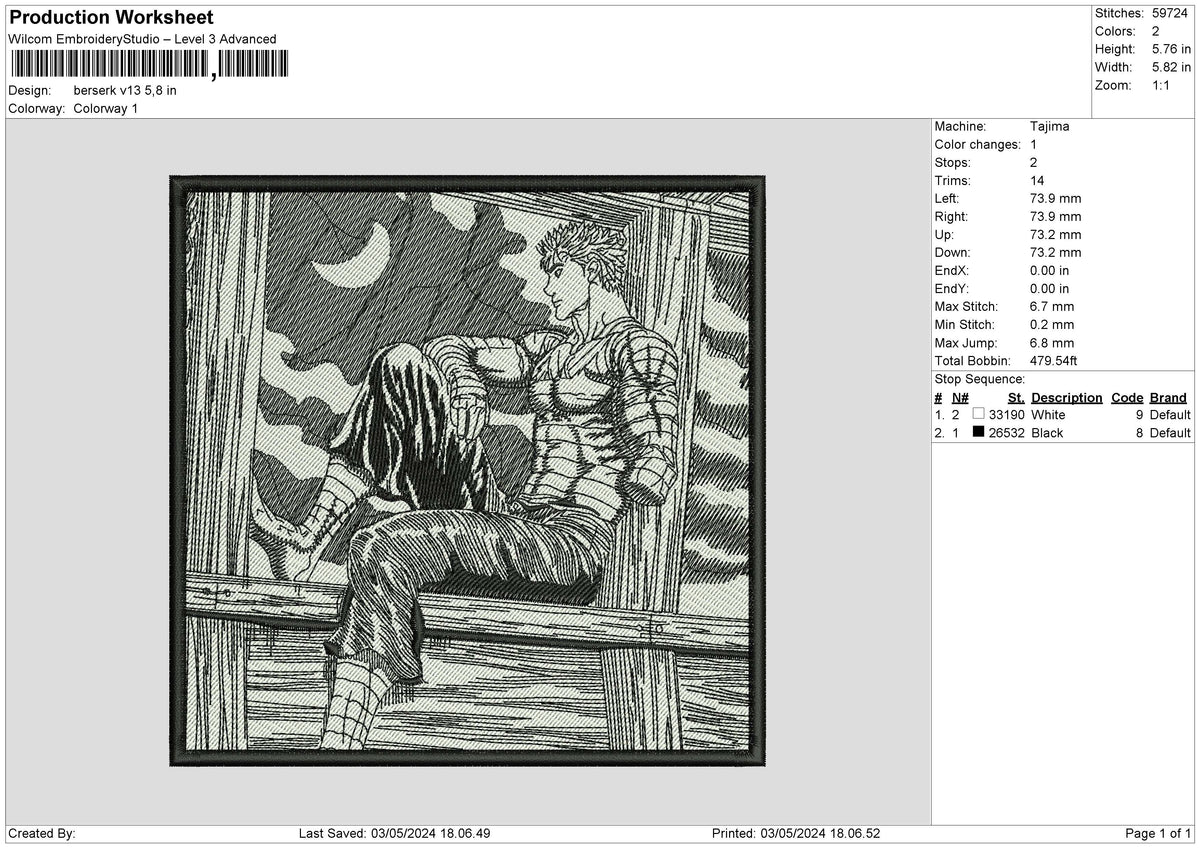Click the Trims value 14

(x=1038, y=180)
